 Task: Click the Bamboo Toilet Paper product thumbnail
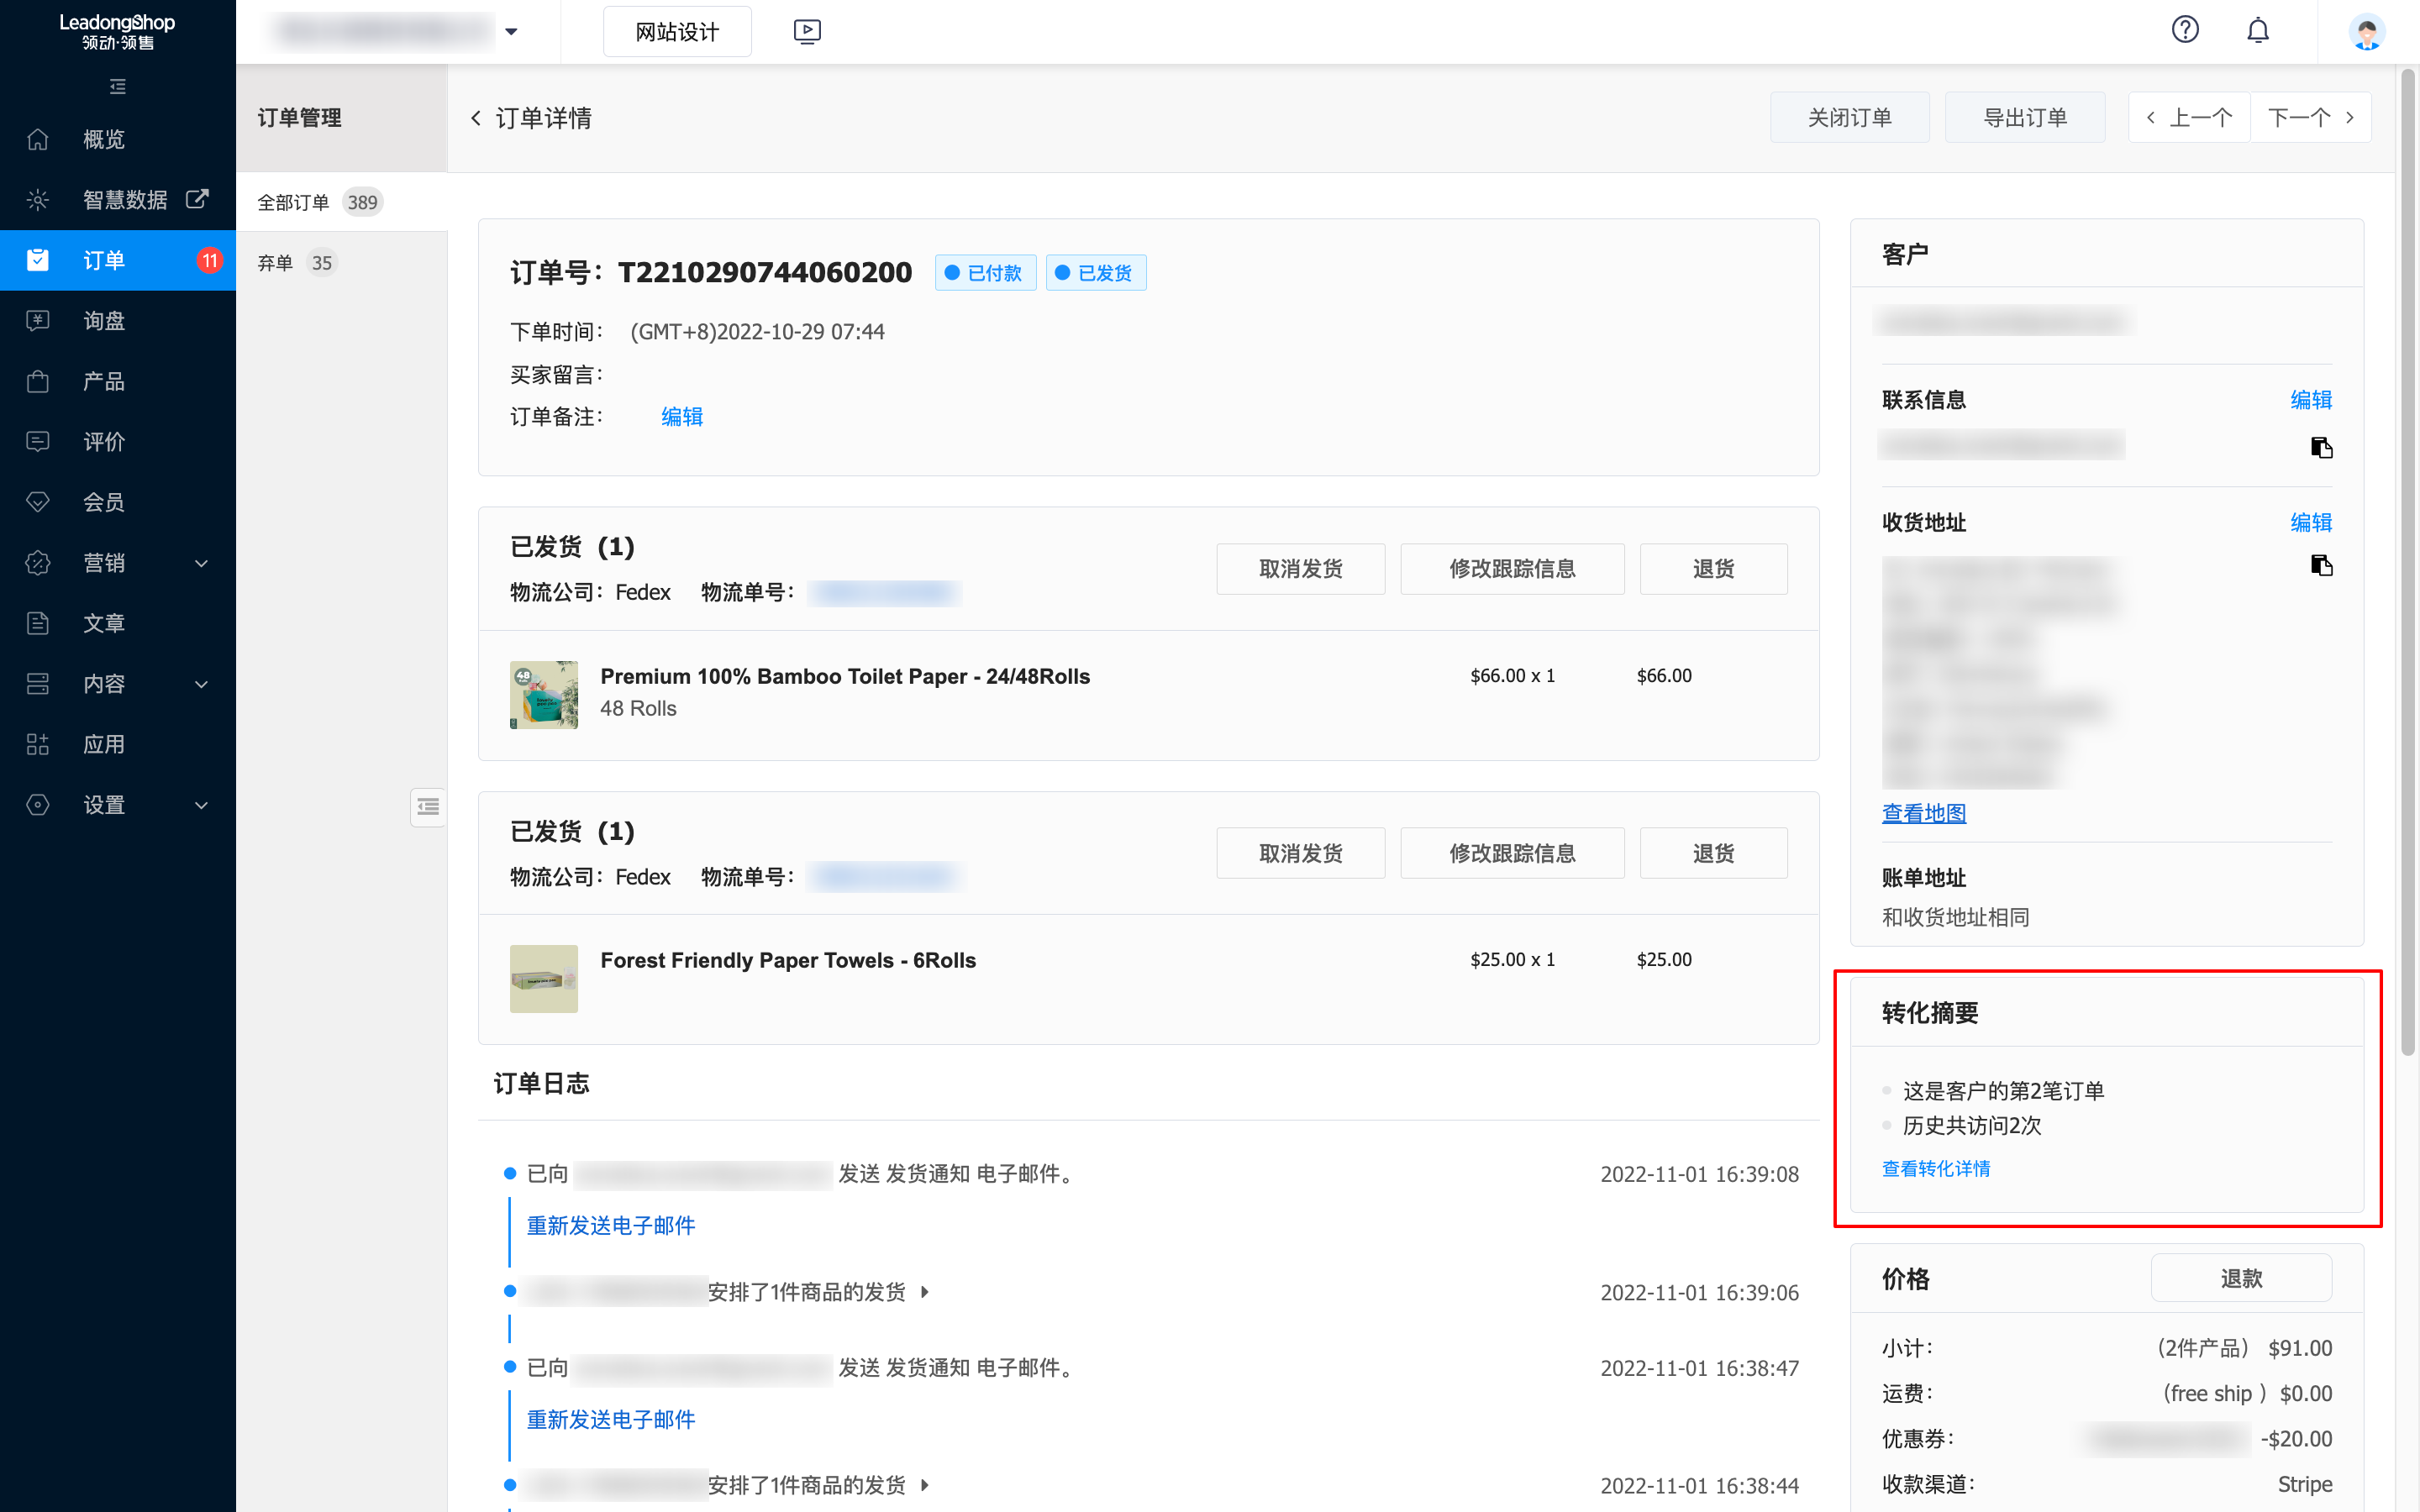click(543, 694)
